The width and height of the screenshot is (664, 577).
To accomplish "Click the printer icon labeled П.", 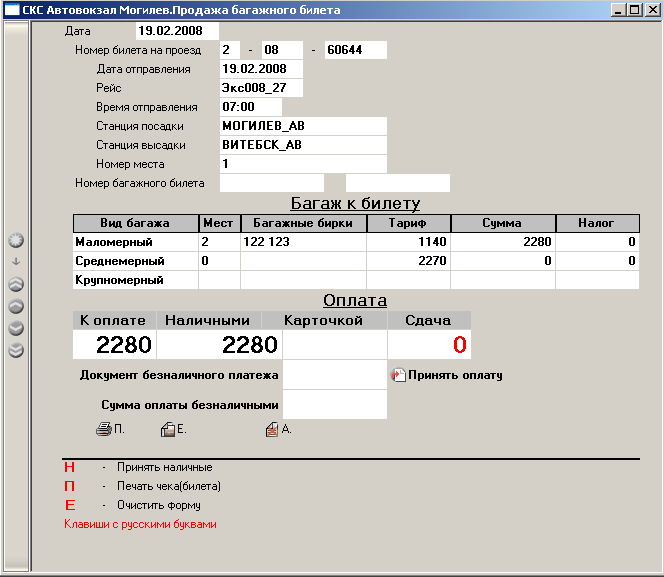I will (104, 429).
